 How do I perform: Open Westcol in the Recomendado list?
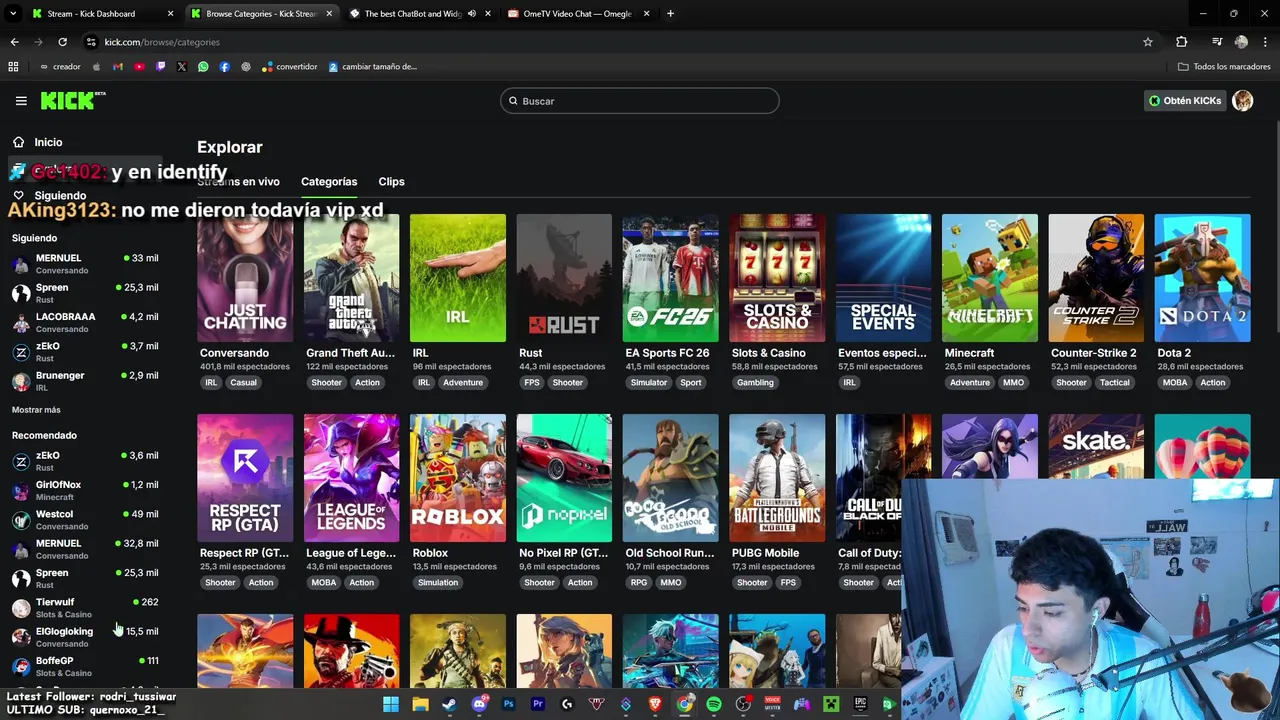pos(85,519)
